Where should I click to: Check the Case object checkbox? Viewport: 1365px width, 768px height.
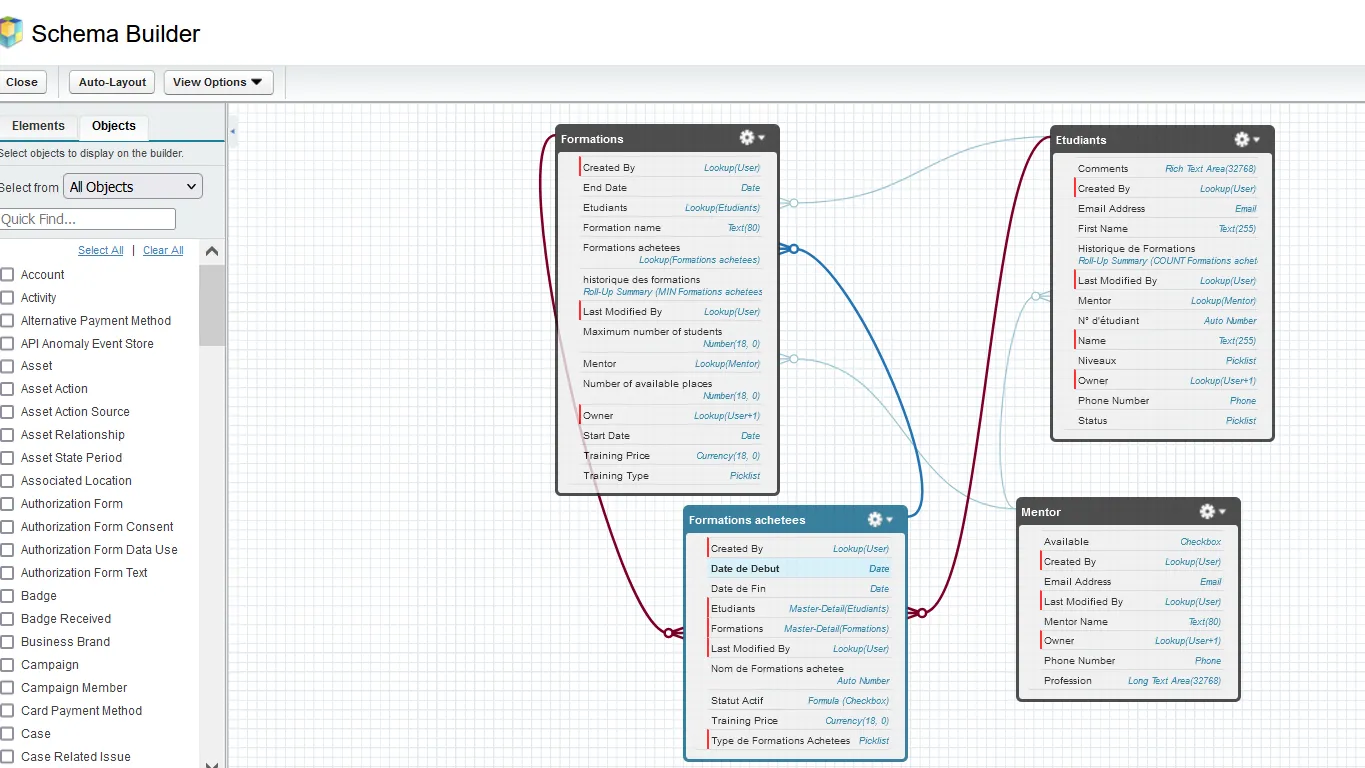(7, 733)
